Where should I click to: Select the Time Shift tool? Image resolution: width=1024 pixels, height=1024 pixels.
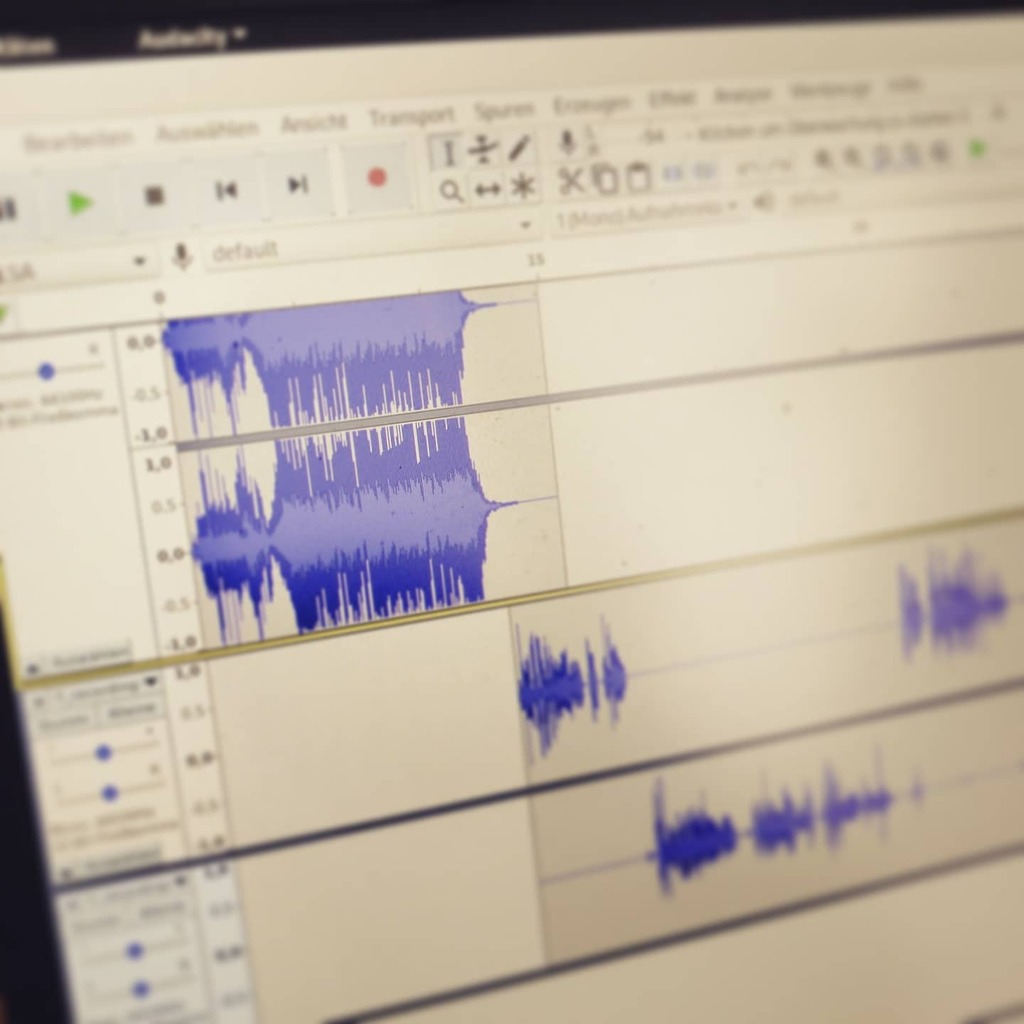pos(487,189)
